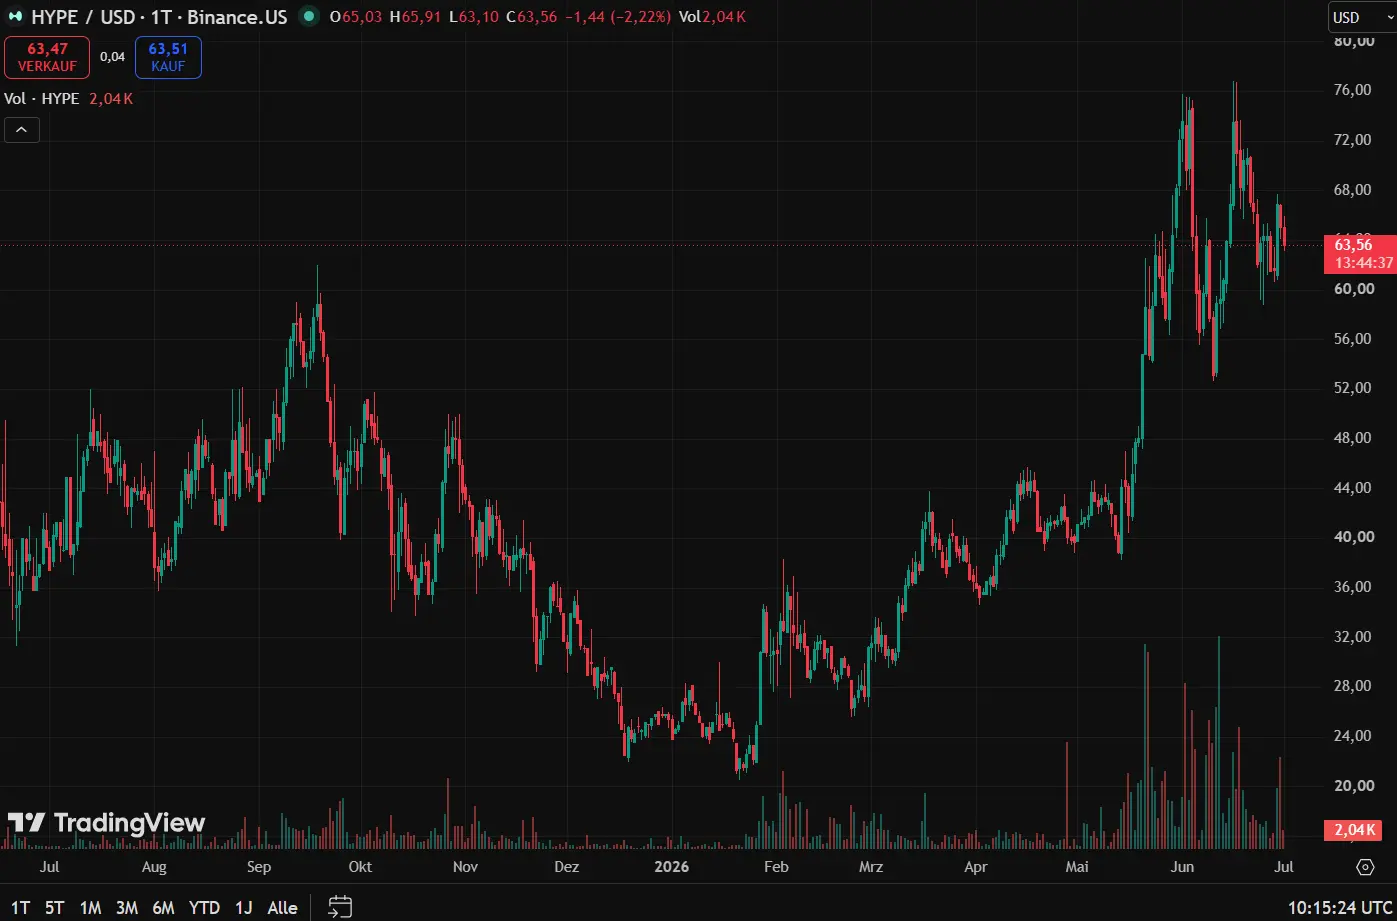Image resolution: width=1397 pixels, height=921 pixels.
Task: Collapse the indicator legend chevron
Action: [22, 129]
